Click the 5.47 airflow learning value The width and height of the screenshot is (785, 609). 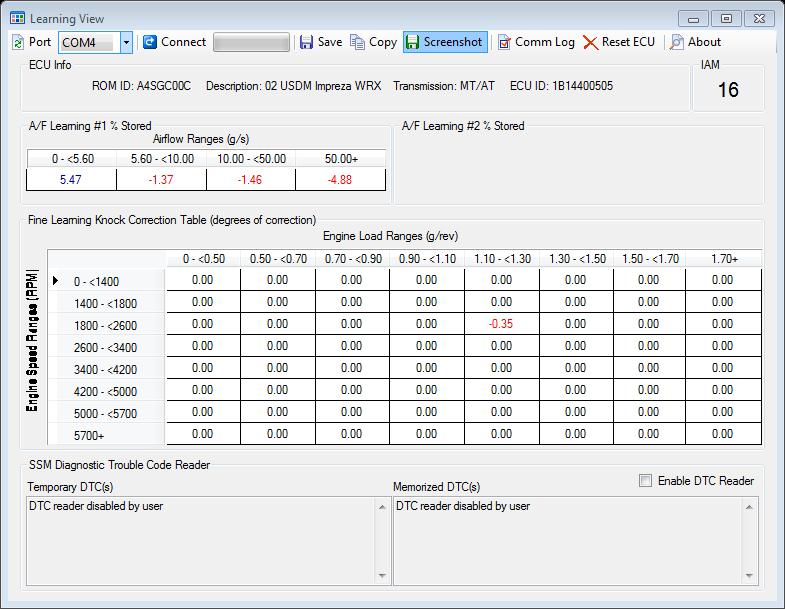[x=71, y=179]
